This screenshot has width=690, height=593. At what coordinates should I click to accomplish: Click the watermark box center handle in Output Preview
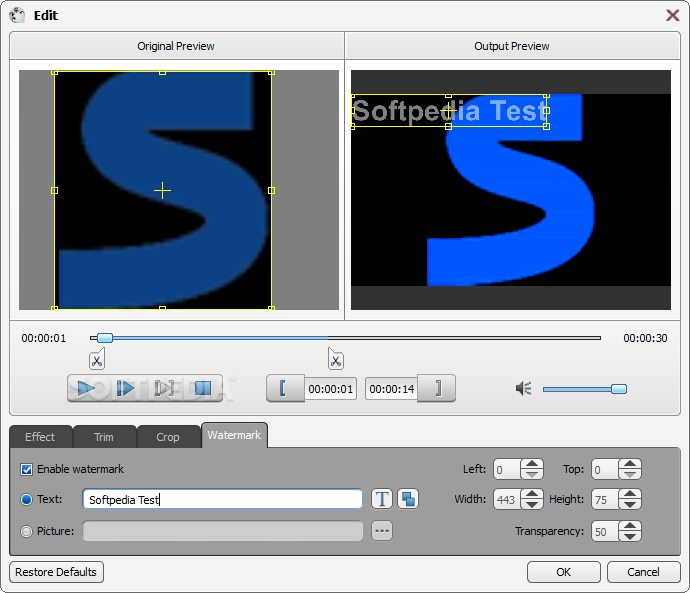[448, 111]
